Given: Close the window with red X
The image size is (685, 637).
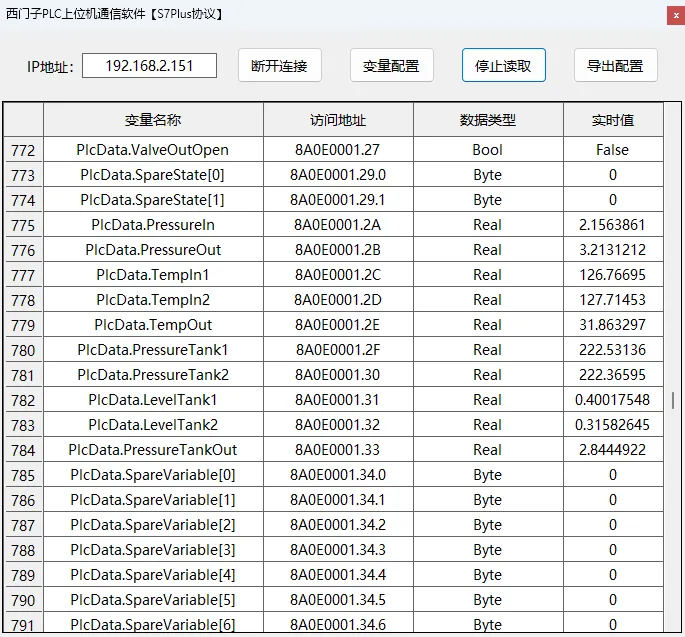Looking at the screenshot, I should [x=676, y=16].
